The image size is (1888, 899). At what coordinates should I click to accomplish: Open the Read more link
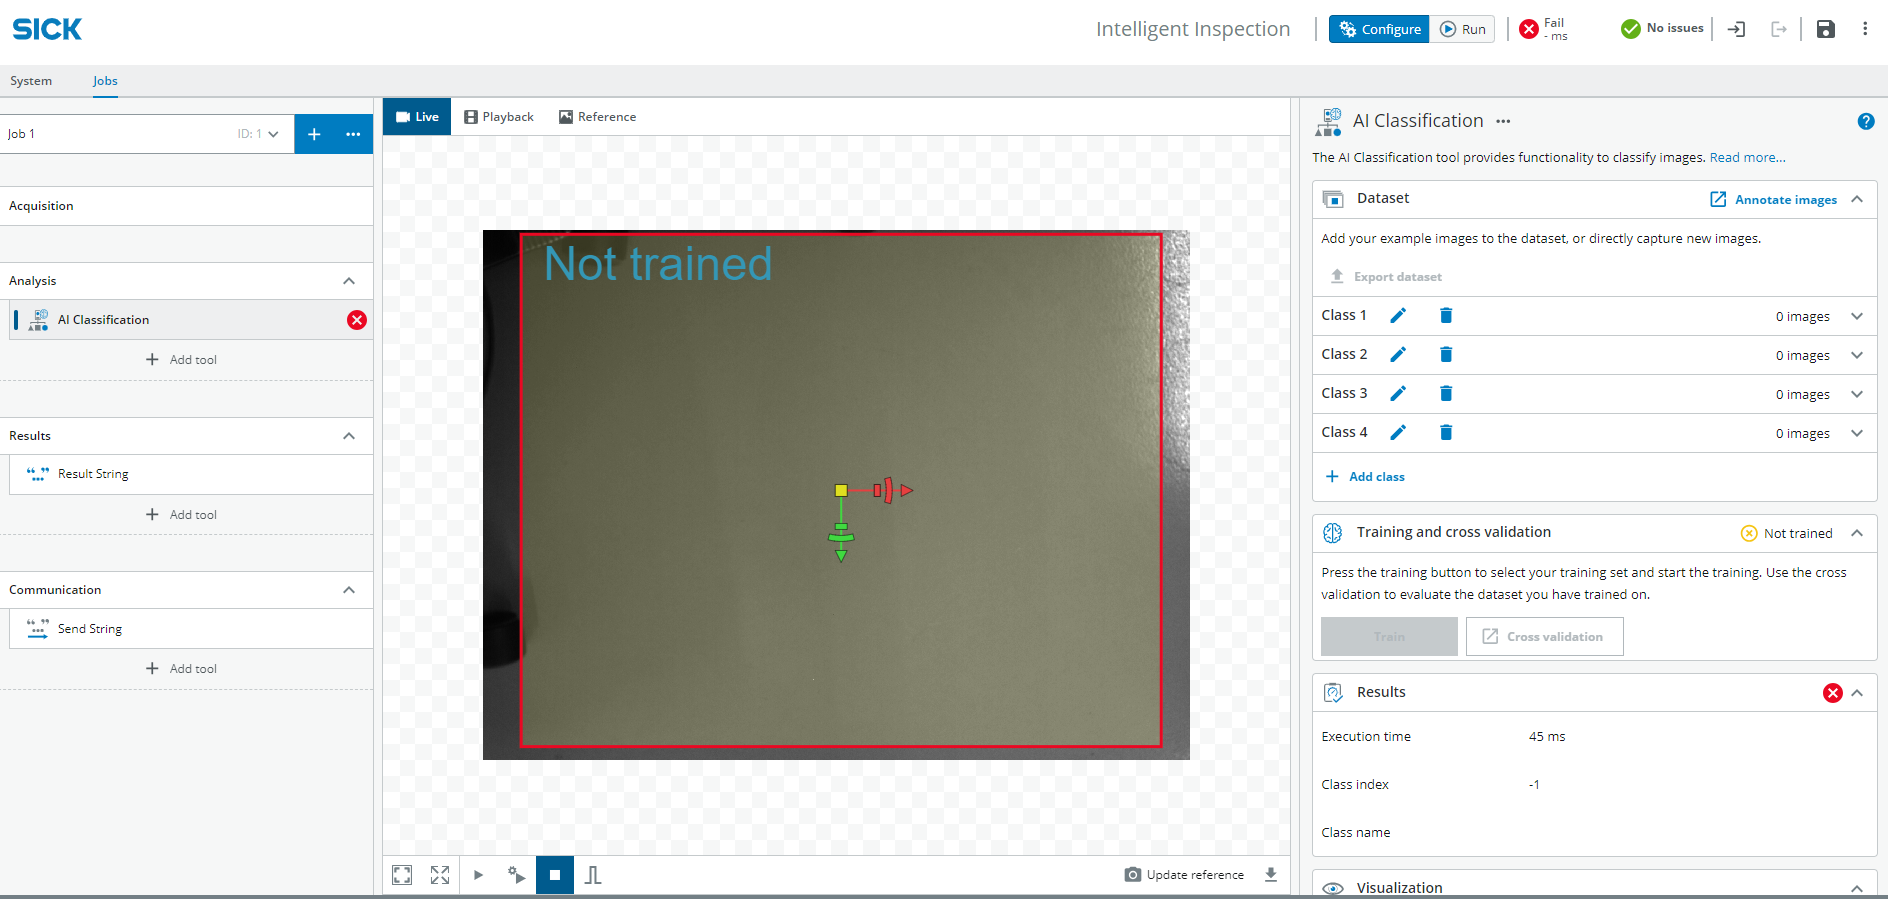click(1747, 158)
